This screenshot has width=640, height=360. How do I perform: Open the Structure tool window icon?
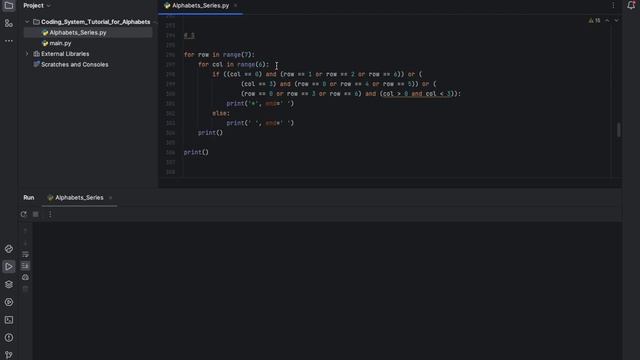[x=9, y=23]
